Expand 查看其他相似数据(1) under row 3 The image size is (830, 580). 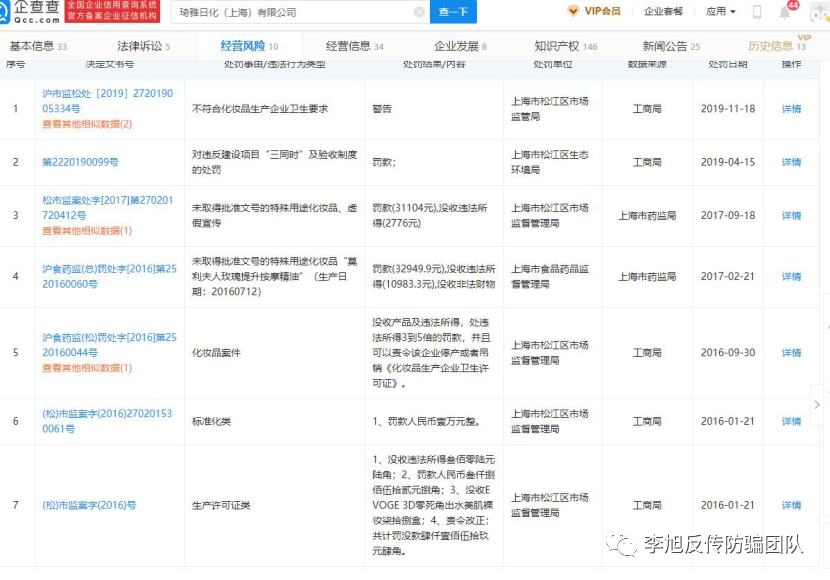click(x=87, y=231)
